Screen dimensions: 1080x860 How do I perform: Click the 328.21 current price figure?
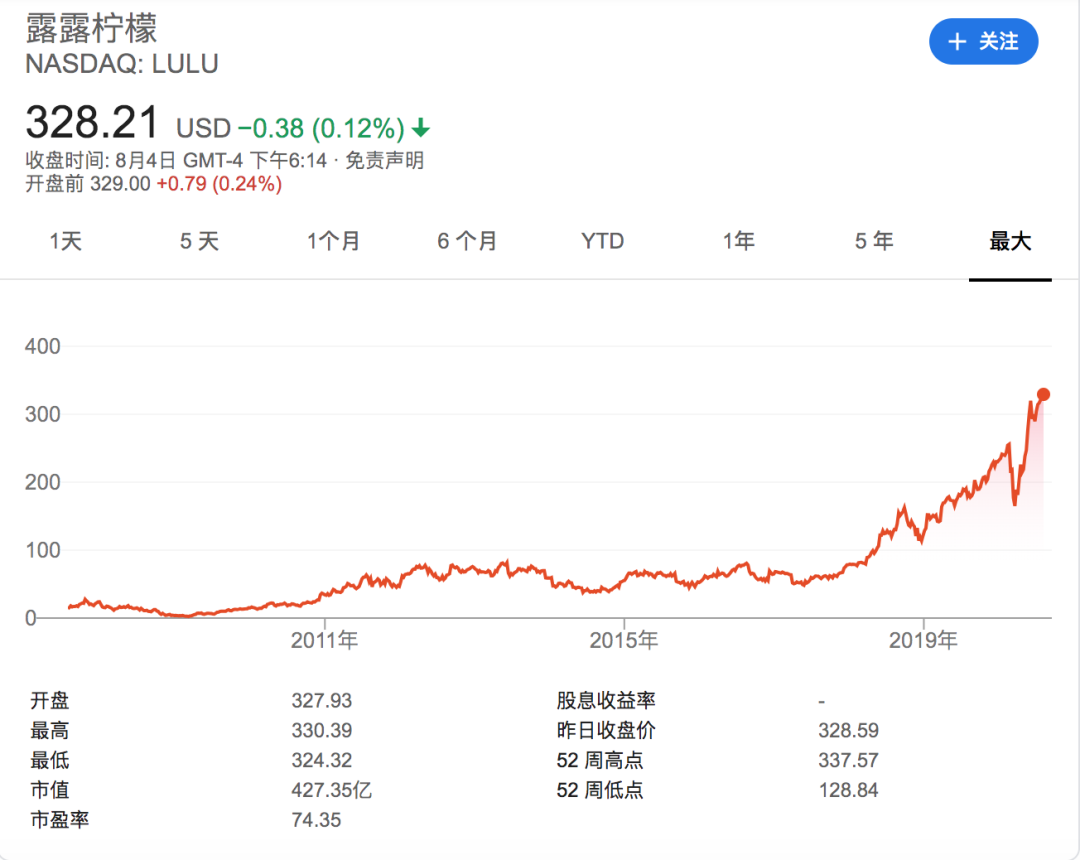point(92,123)
